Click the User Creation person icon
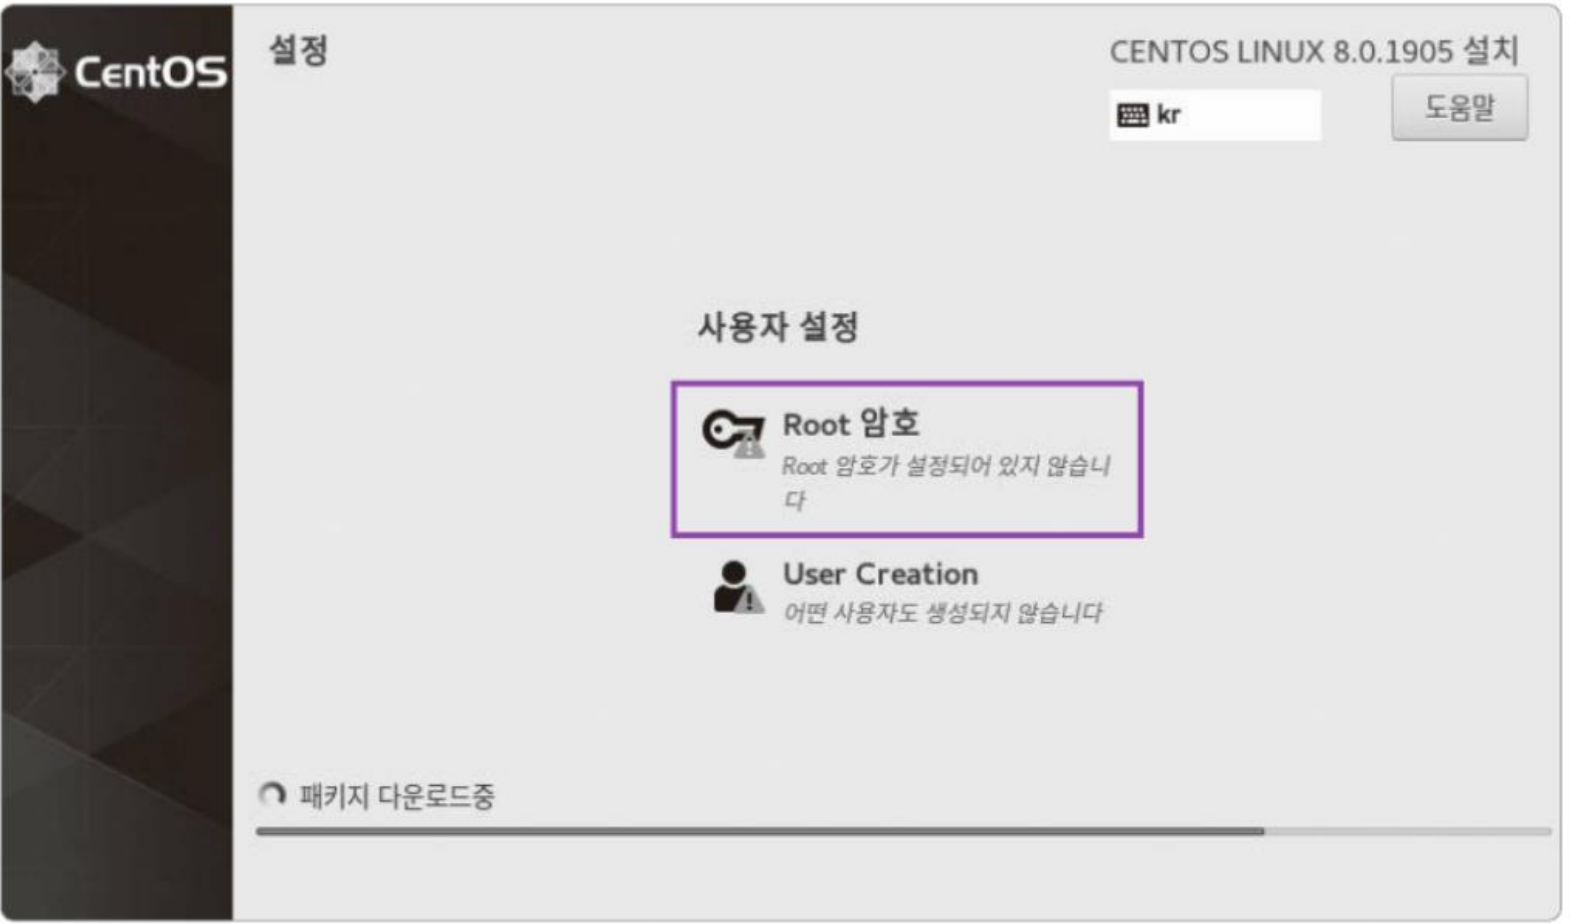1570x924 pixels. coord(738,587)
